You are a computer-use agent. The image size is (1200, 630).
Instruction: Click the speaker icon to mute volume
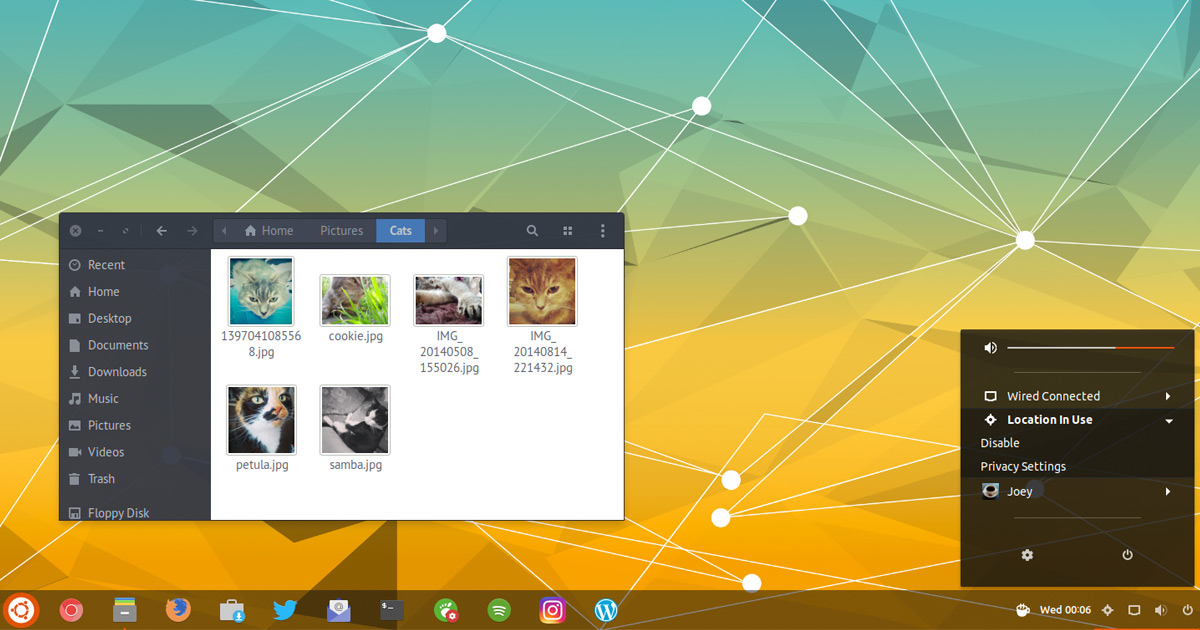click(990, 347)
